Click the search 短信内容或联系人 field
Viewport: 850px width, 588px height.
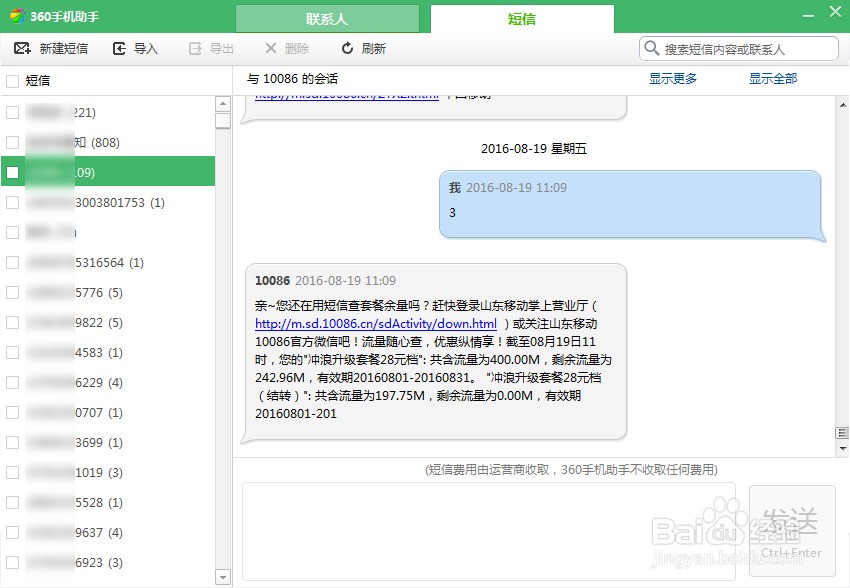739,49
